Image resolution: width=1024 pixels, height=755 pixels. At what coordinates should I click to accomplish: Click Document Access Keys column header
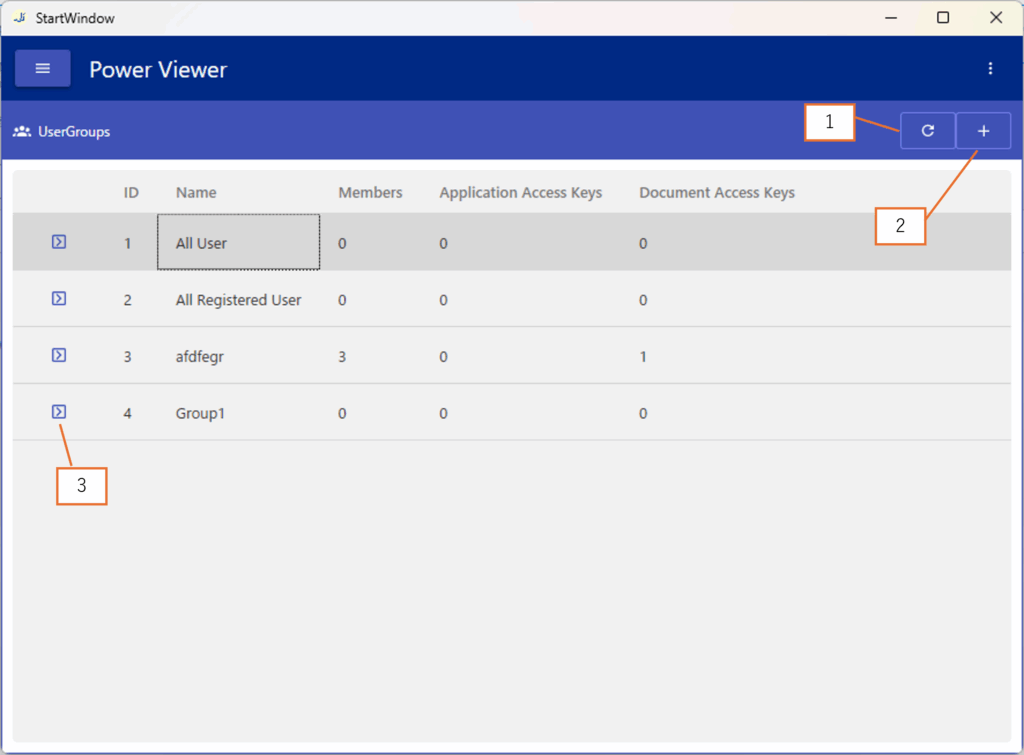pos(716,192)
